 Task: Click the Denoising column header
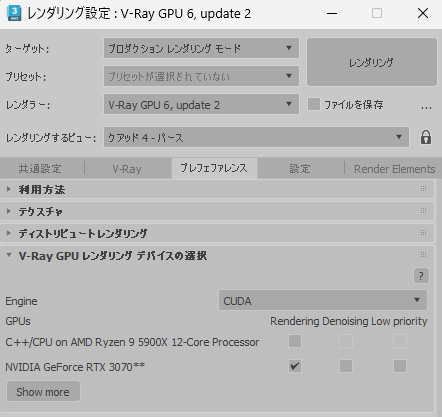[x=345, y=321]
